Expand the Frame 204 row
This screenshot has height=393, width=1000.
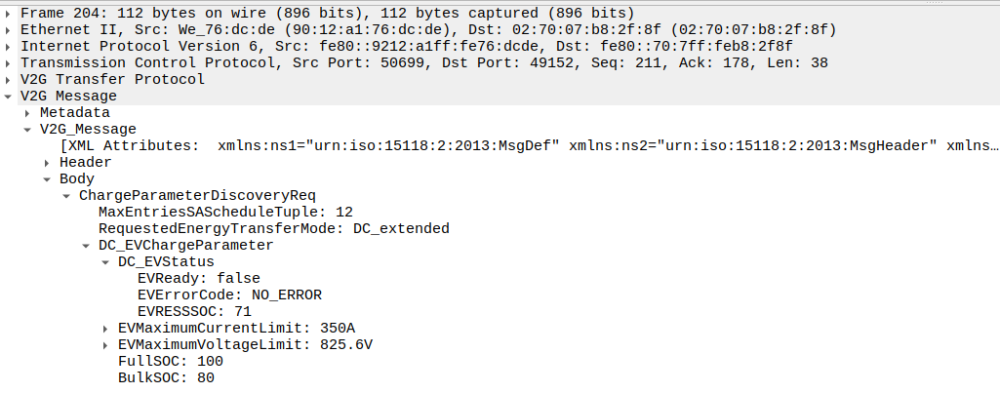click(x=7, y=13)
